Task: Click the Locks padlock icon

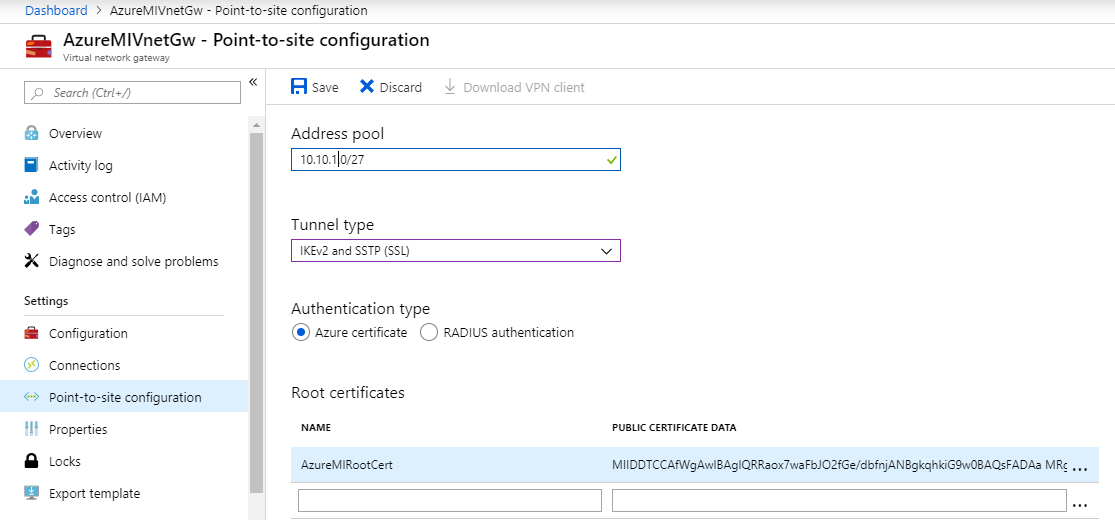Action: click(31, 461)
